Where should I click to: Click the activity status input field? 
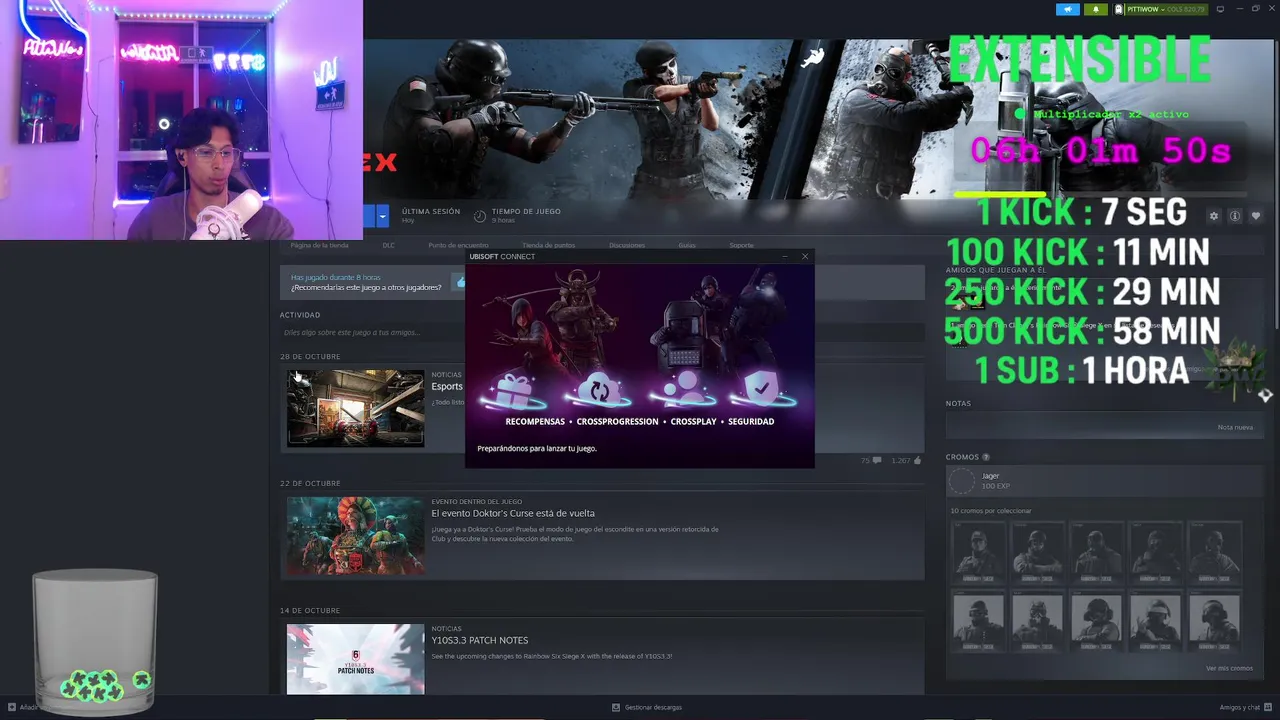(600, 332)
